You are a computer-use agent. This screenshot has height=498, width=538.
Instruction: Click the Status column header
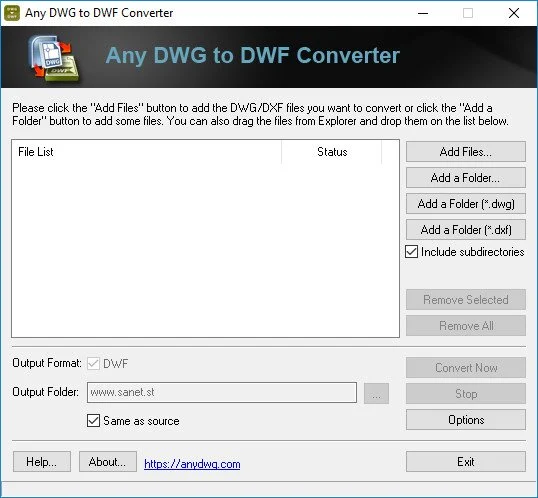coord(331,152)
